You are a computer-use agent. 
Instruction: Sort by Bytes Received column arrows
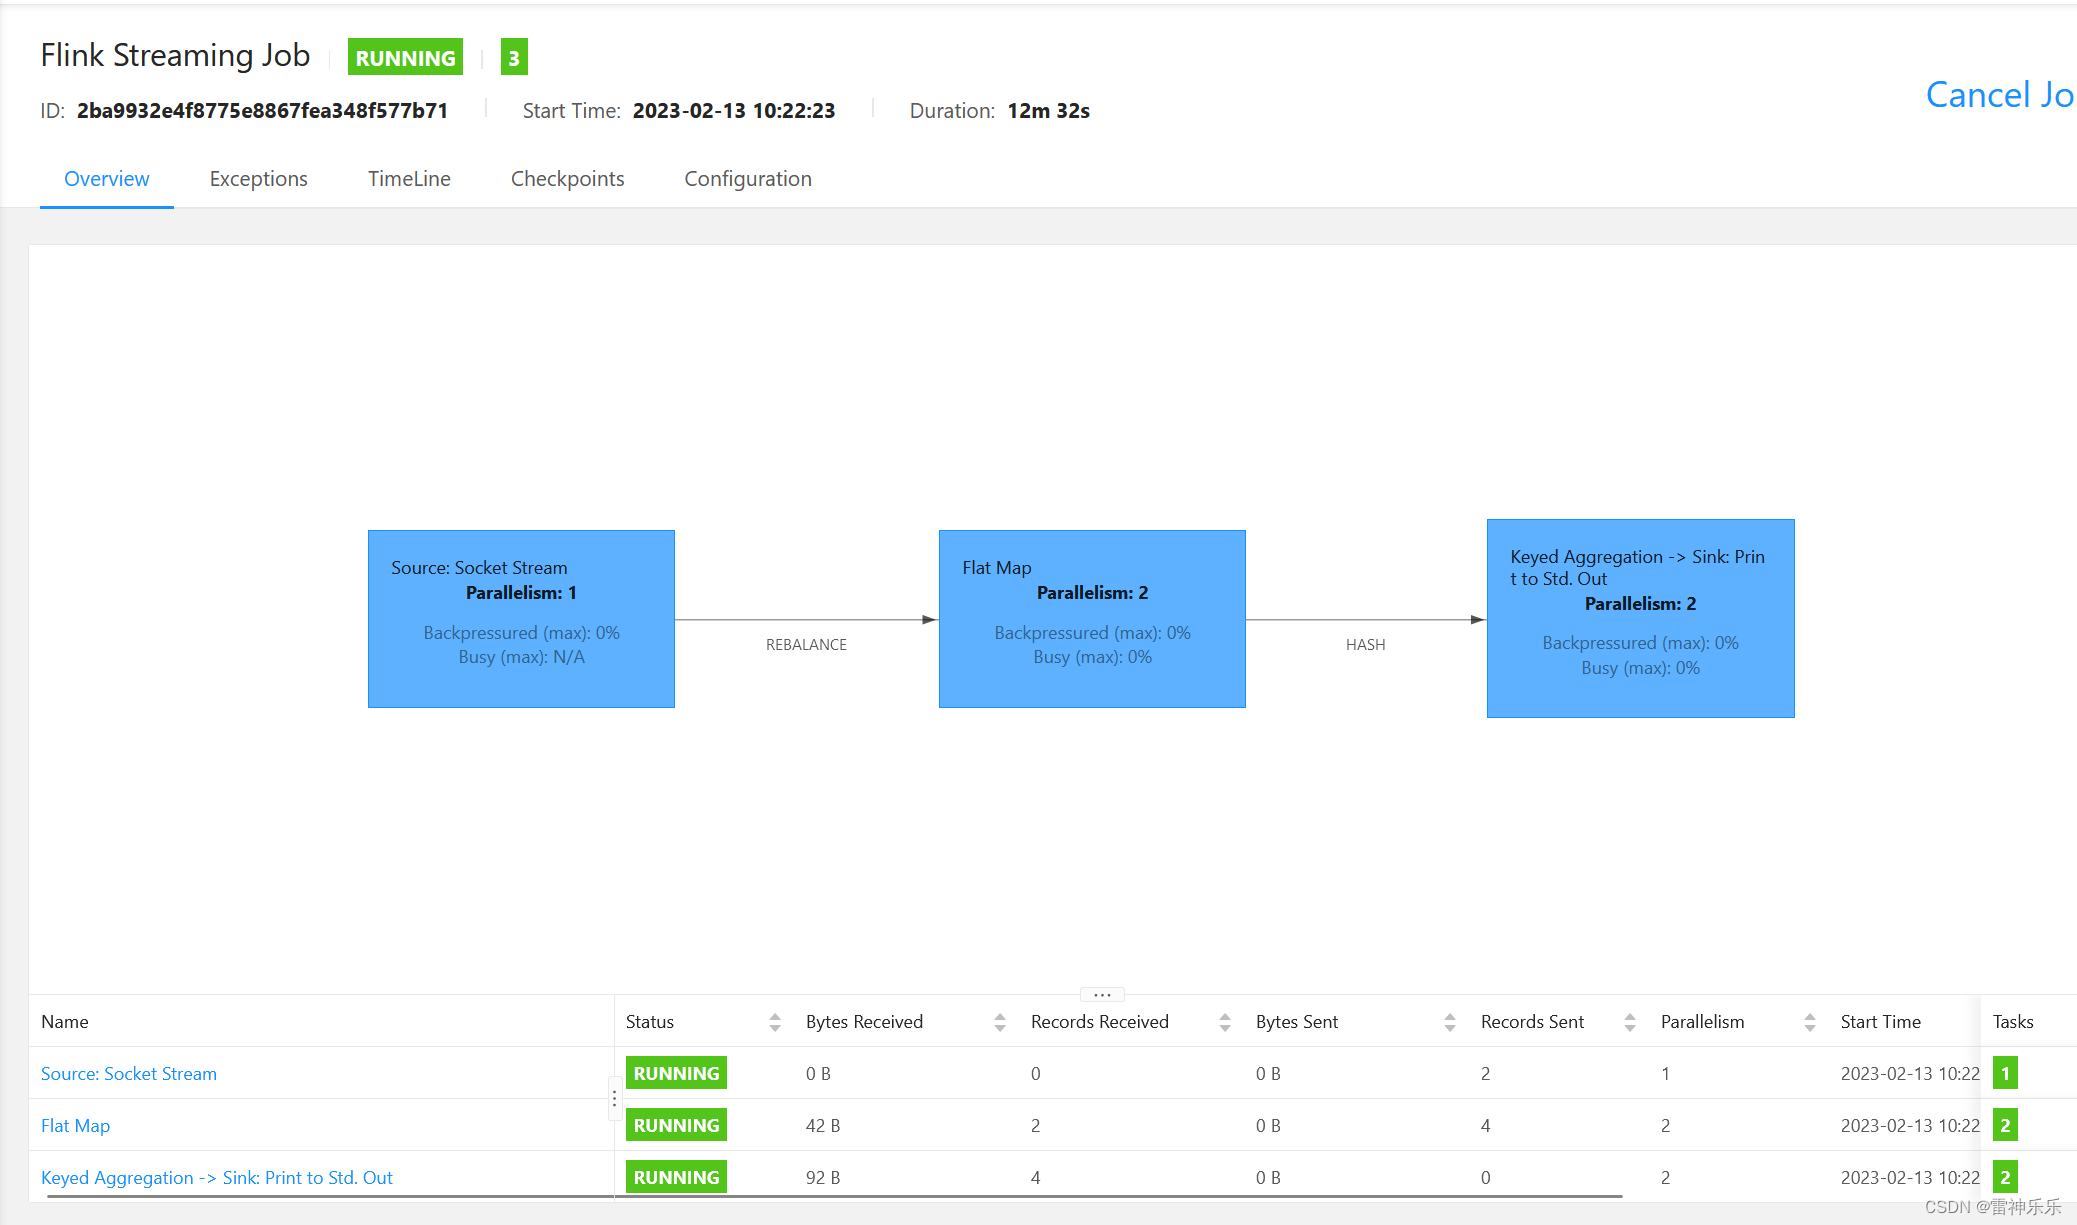coord(1000,1022)
